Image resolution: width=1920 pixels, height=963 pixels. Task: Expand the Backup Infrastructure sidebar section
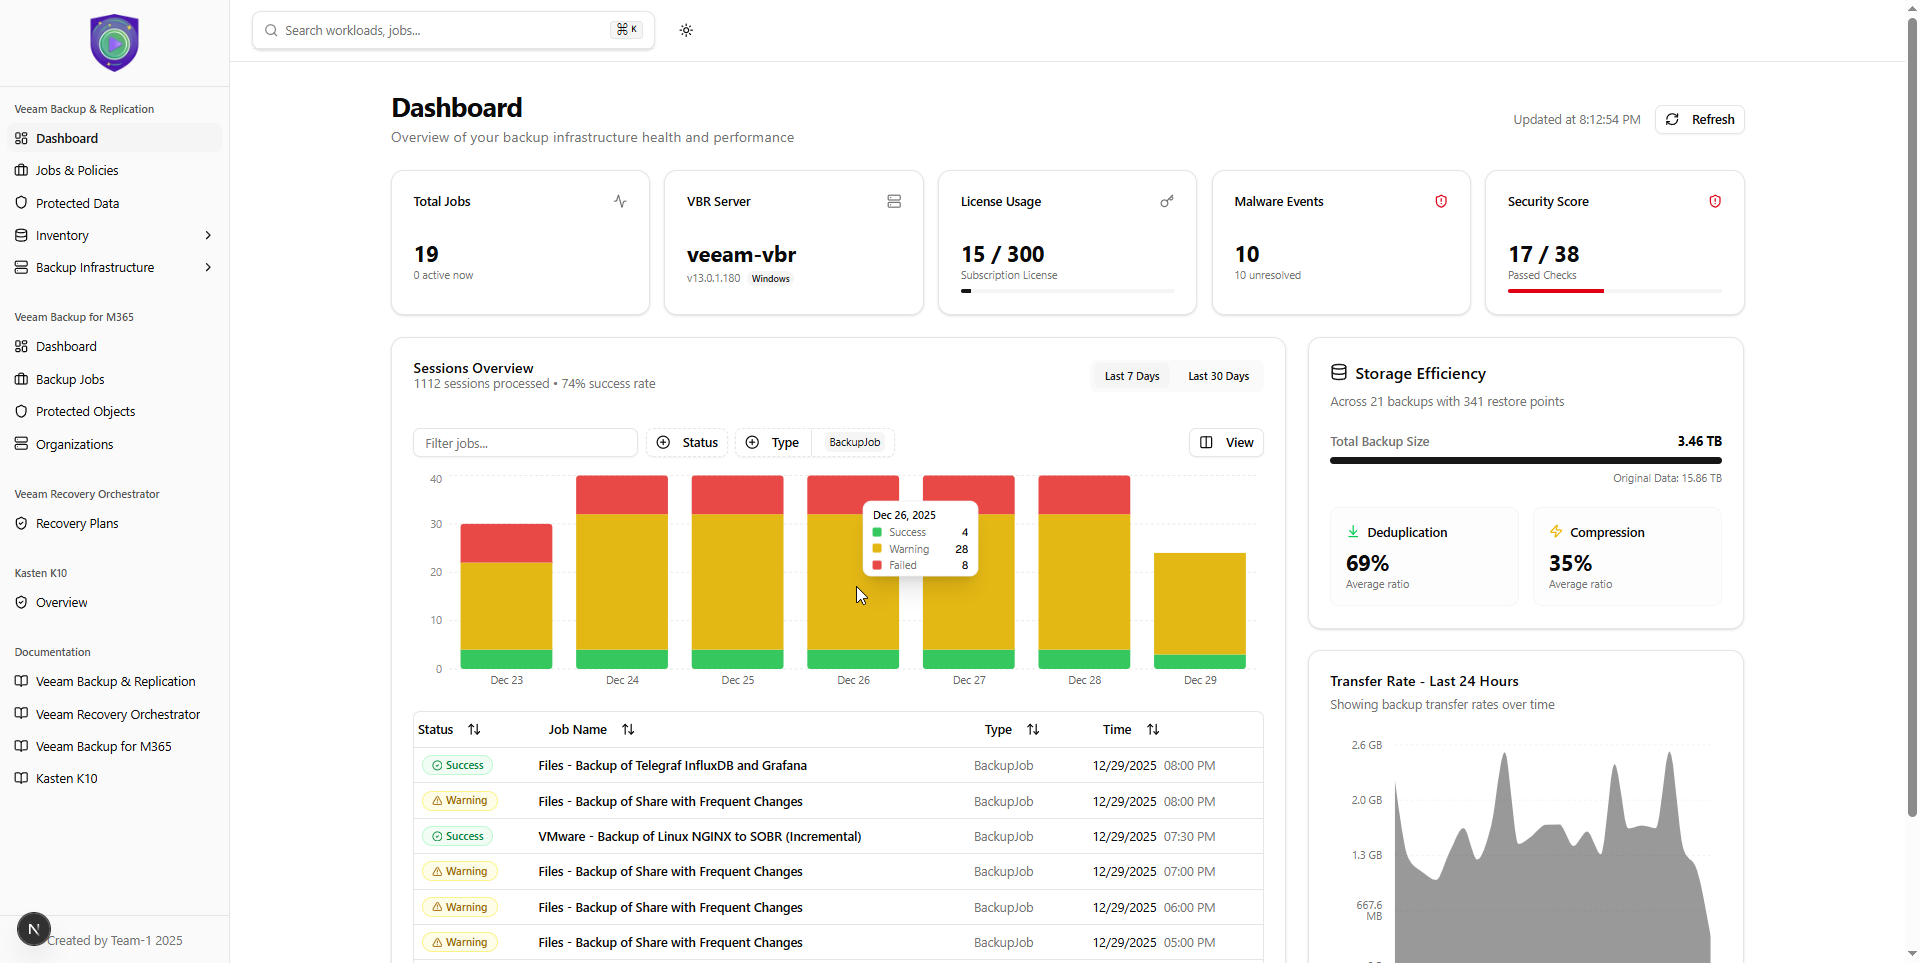click(113, 267)
